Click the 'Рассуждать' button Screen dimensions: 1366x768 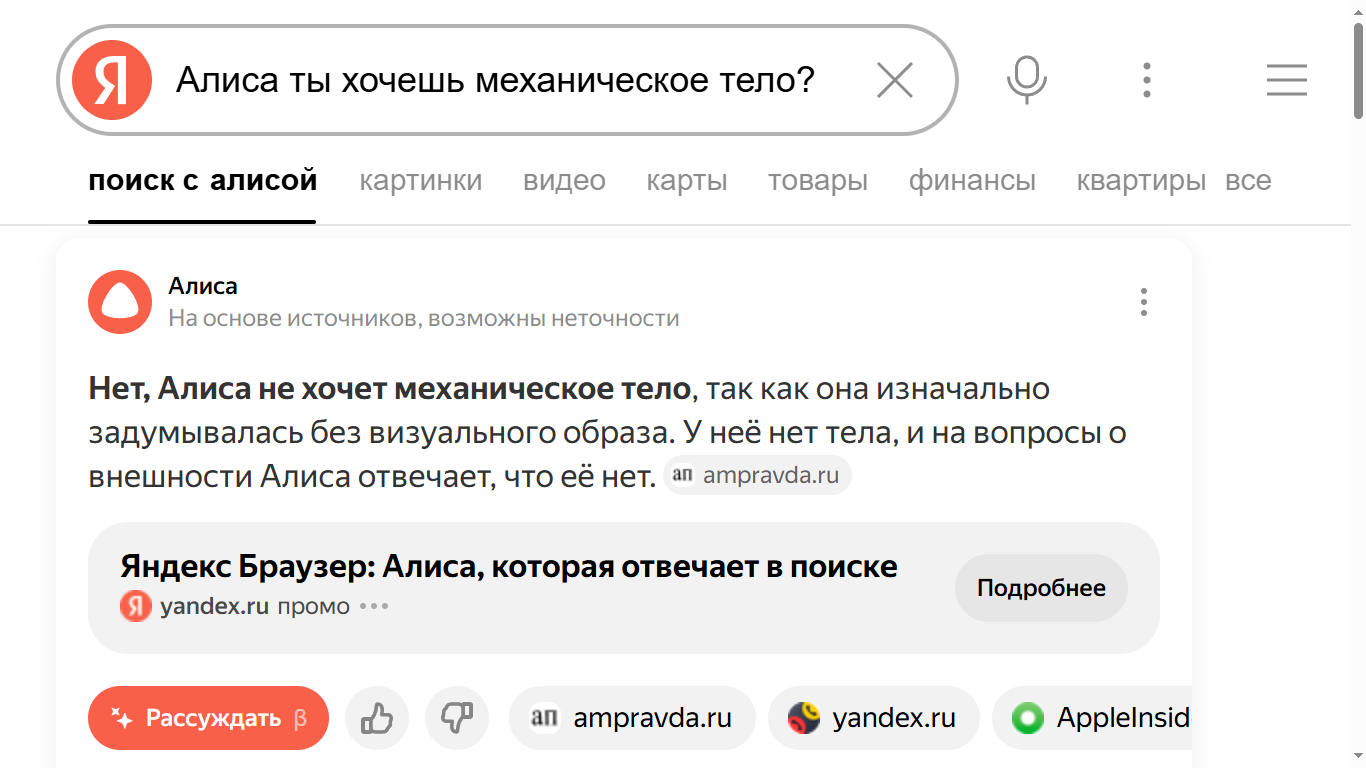pos(208,718)
